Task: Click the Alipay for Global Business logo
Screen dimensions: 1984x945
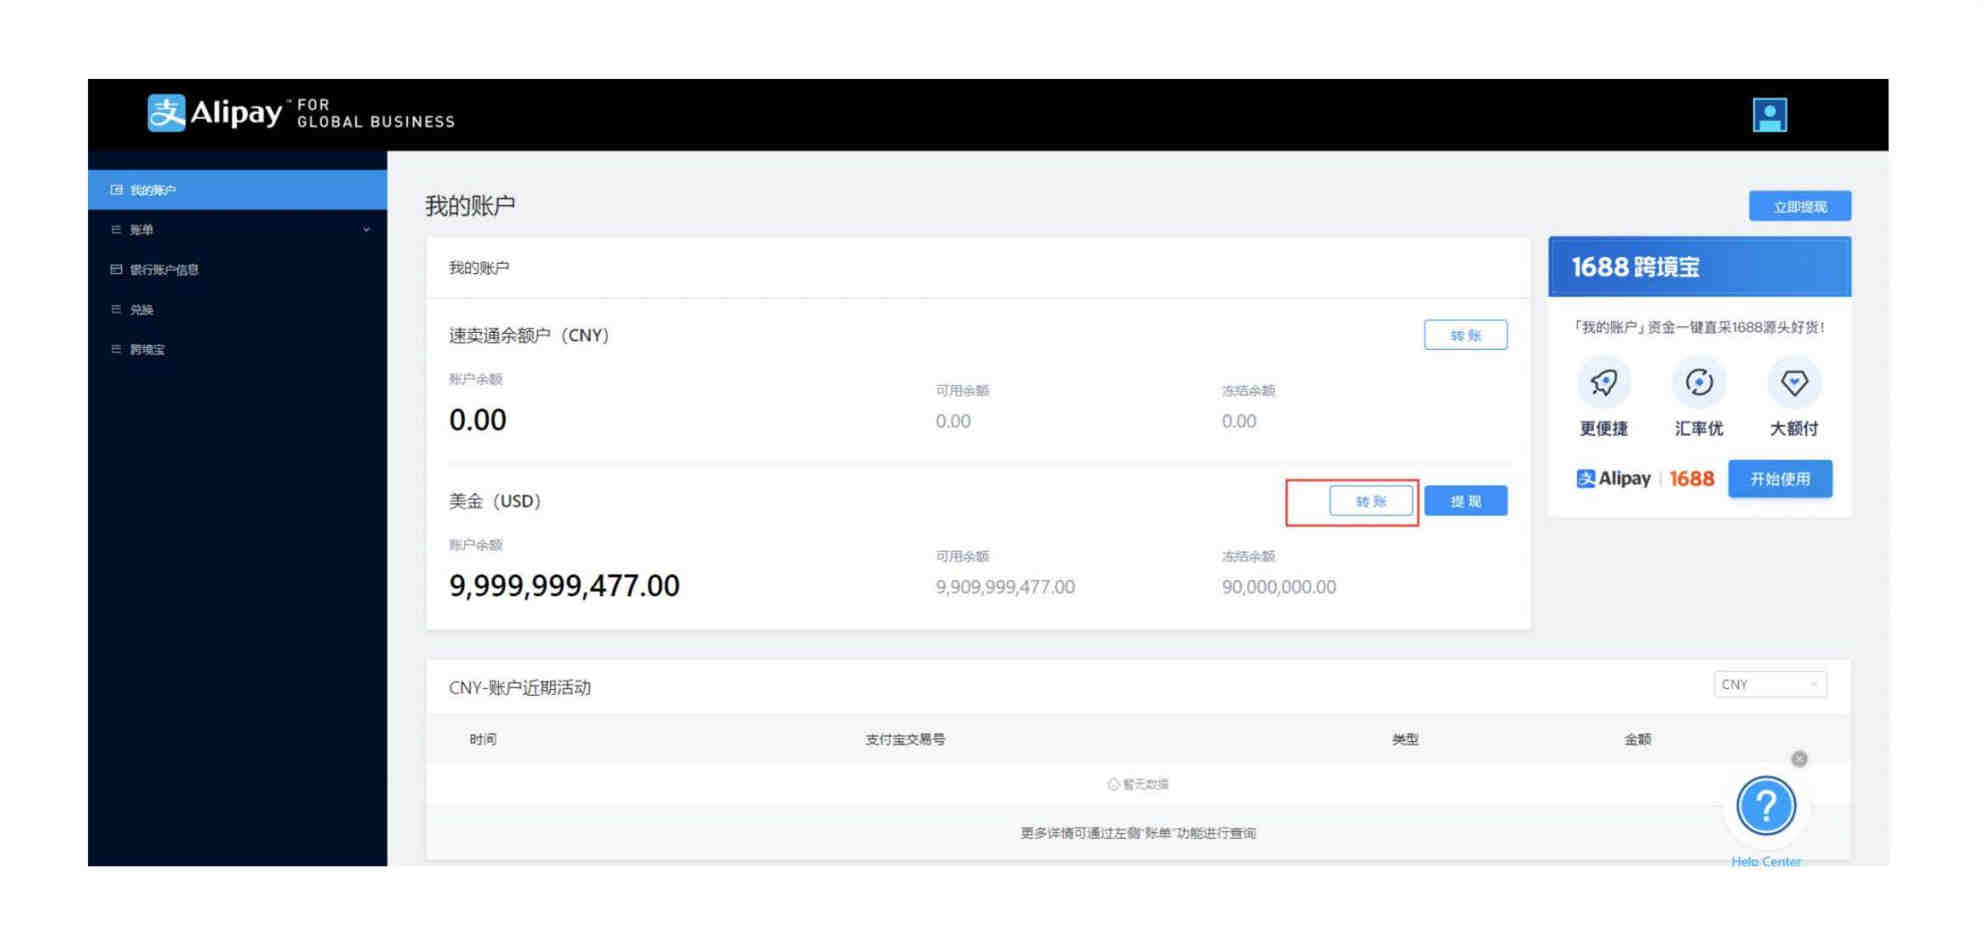Action: coord(301,113)
